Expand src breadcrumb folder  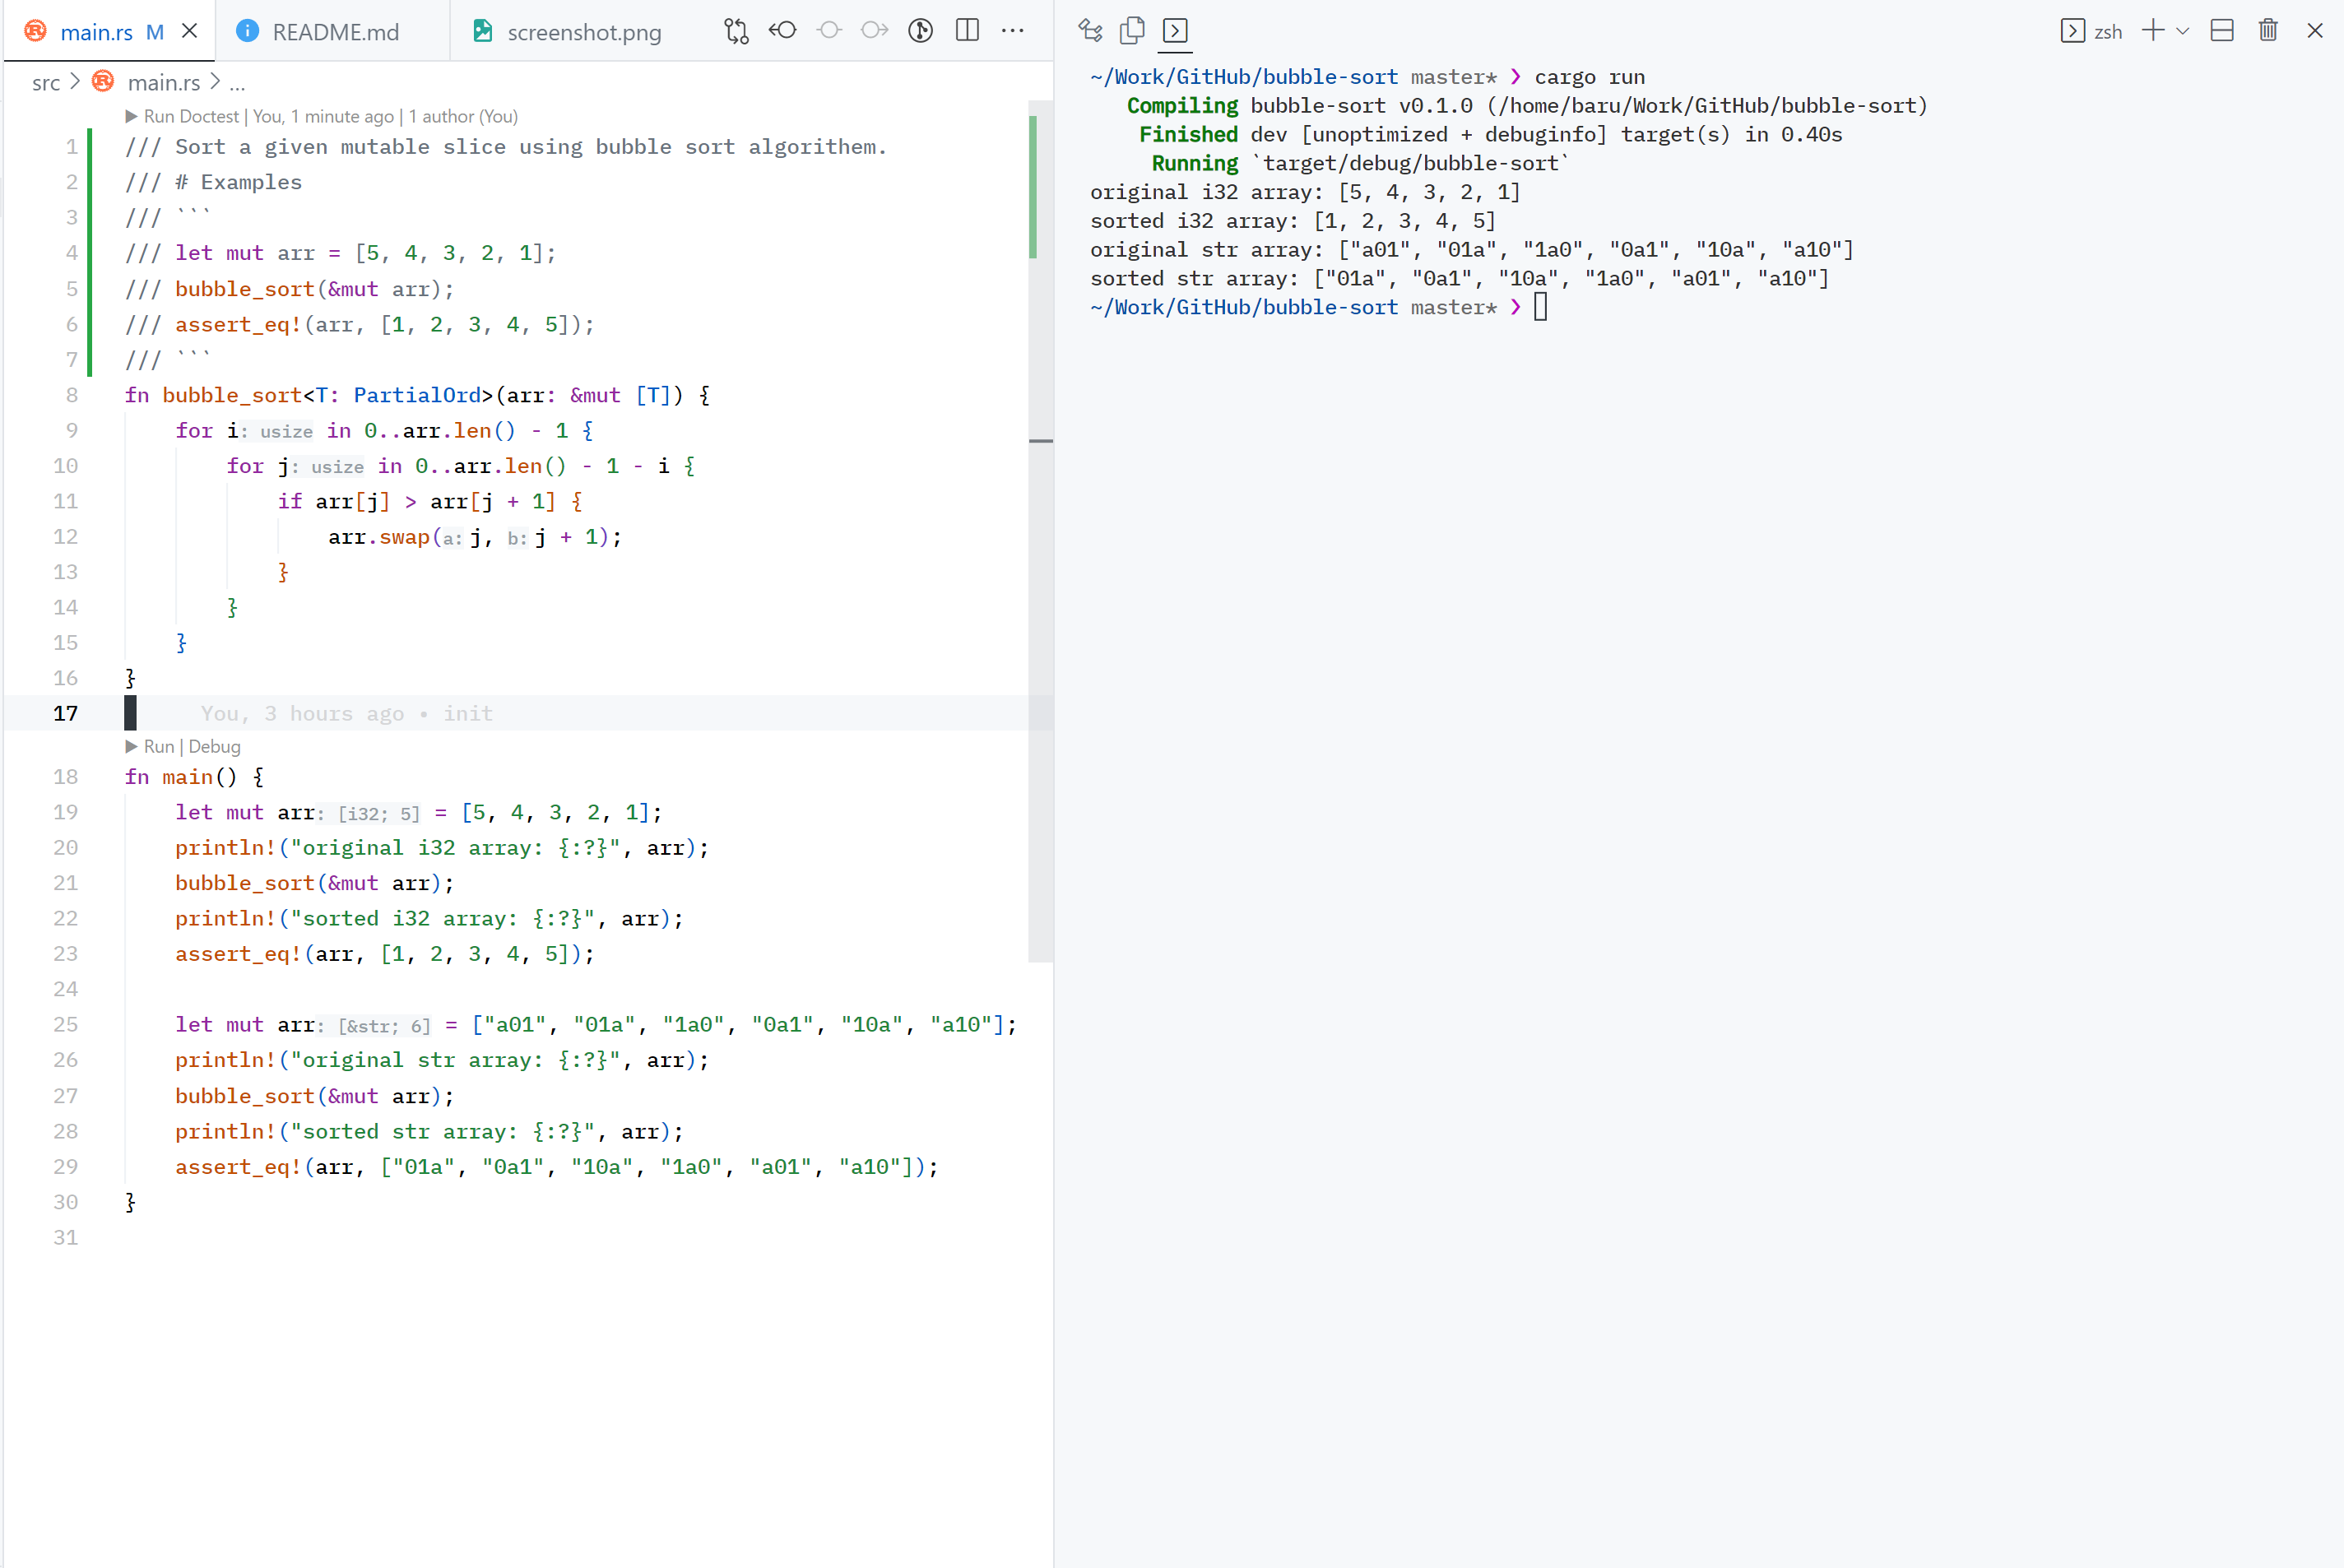(46, 83)
